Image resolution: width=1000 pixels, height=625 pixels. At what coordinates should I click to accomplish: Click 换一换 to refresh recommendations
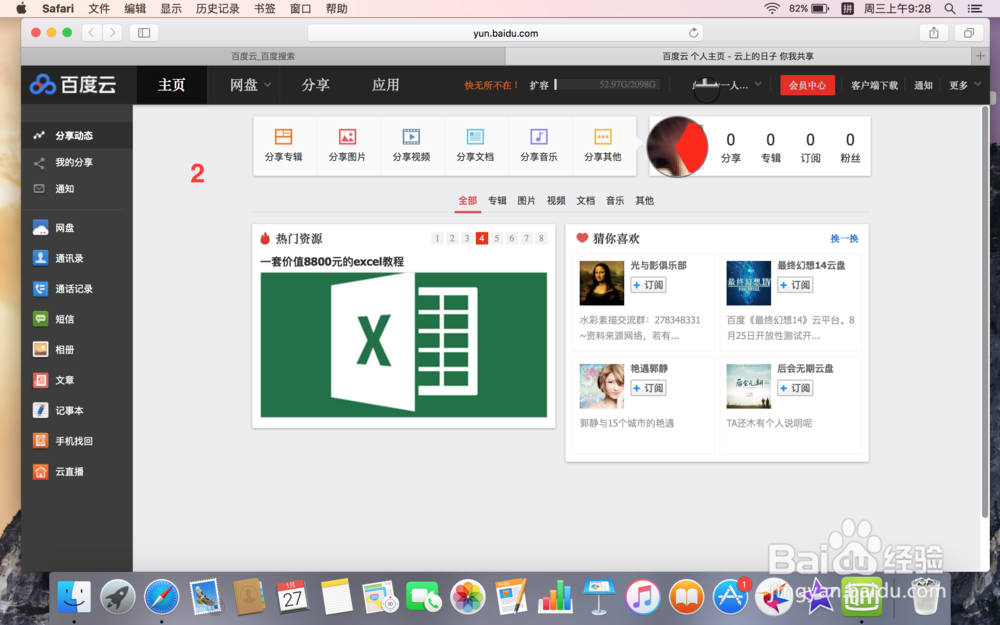(x=845, y=238)
